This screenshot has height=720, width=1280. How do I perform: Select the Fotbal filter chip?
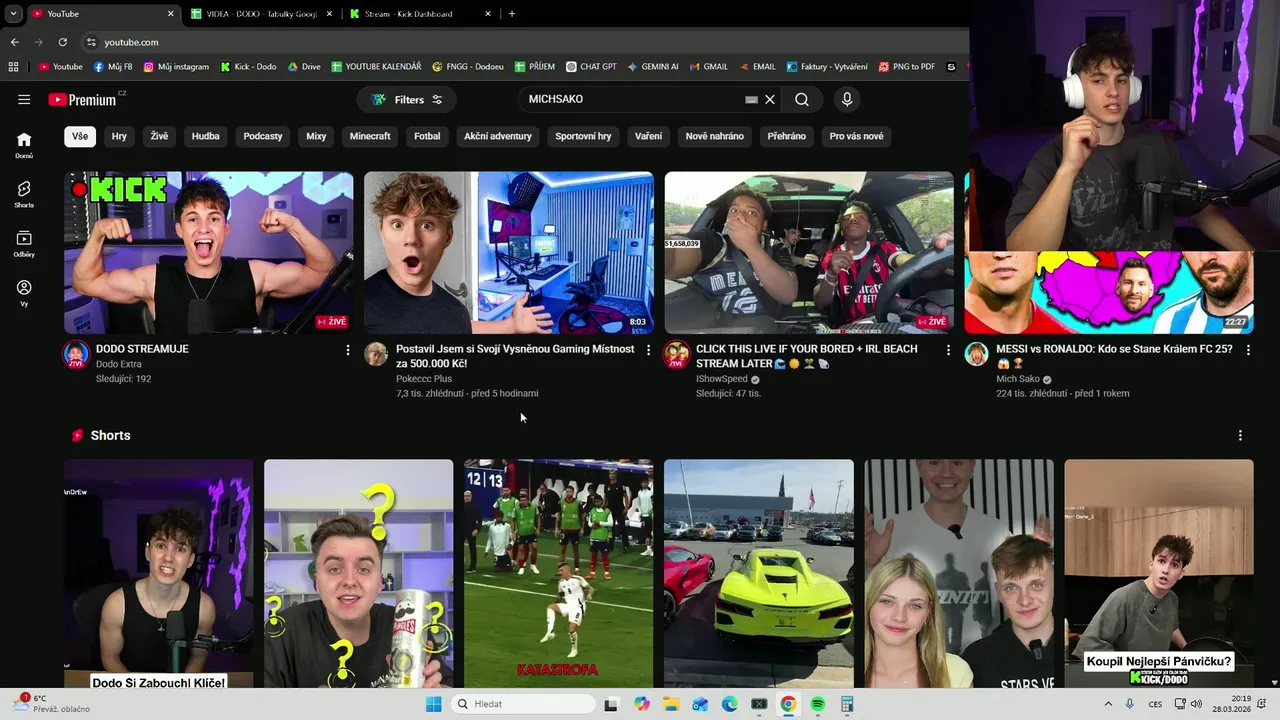[x=427, y=136]
